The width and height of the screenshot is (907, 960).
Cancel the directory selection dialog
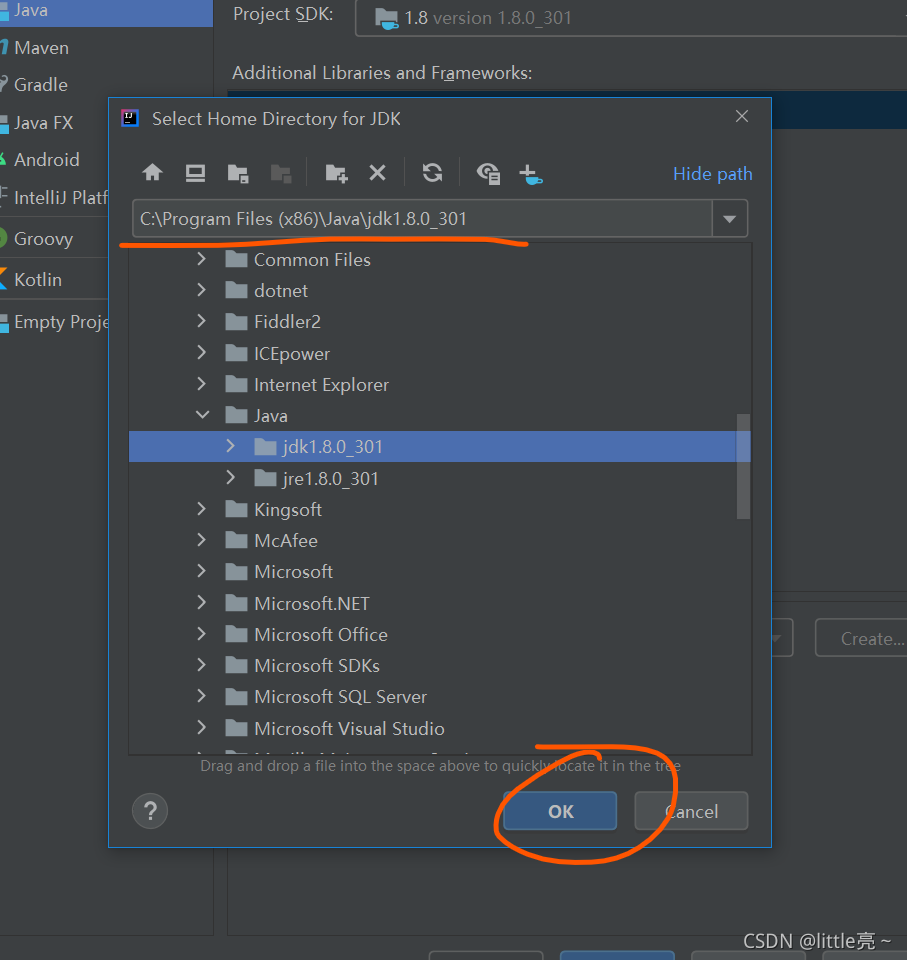[691, 811]
